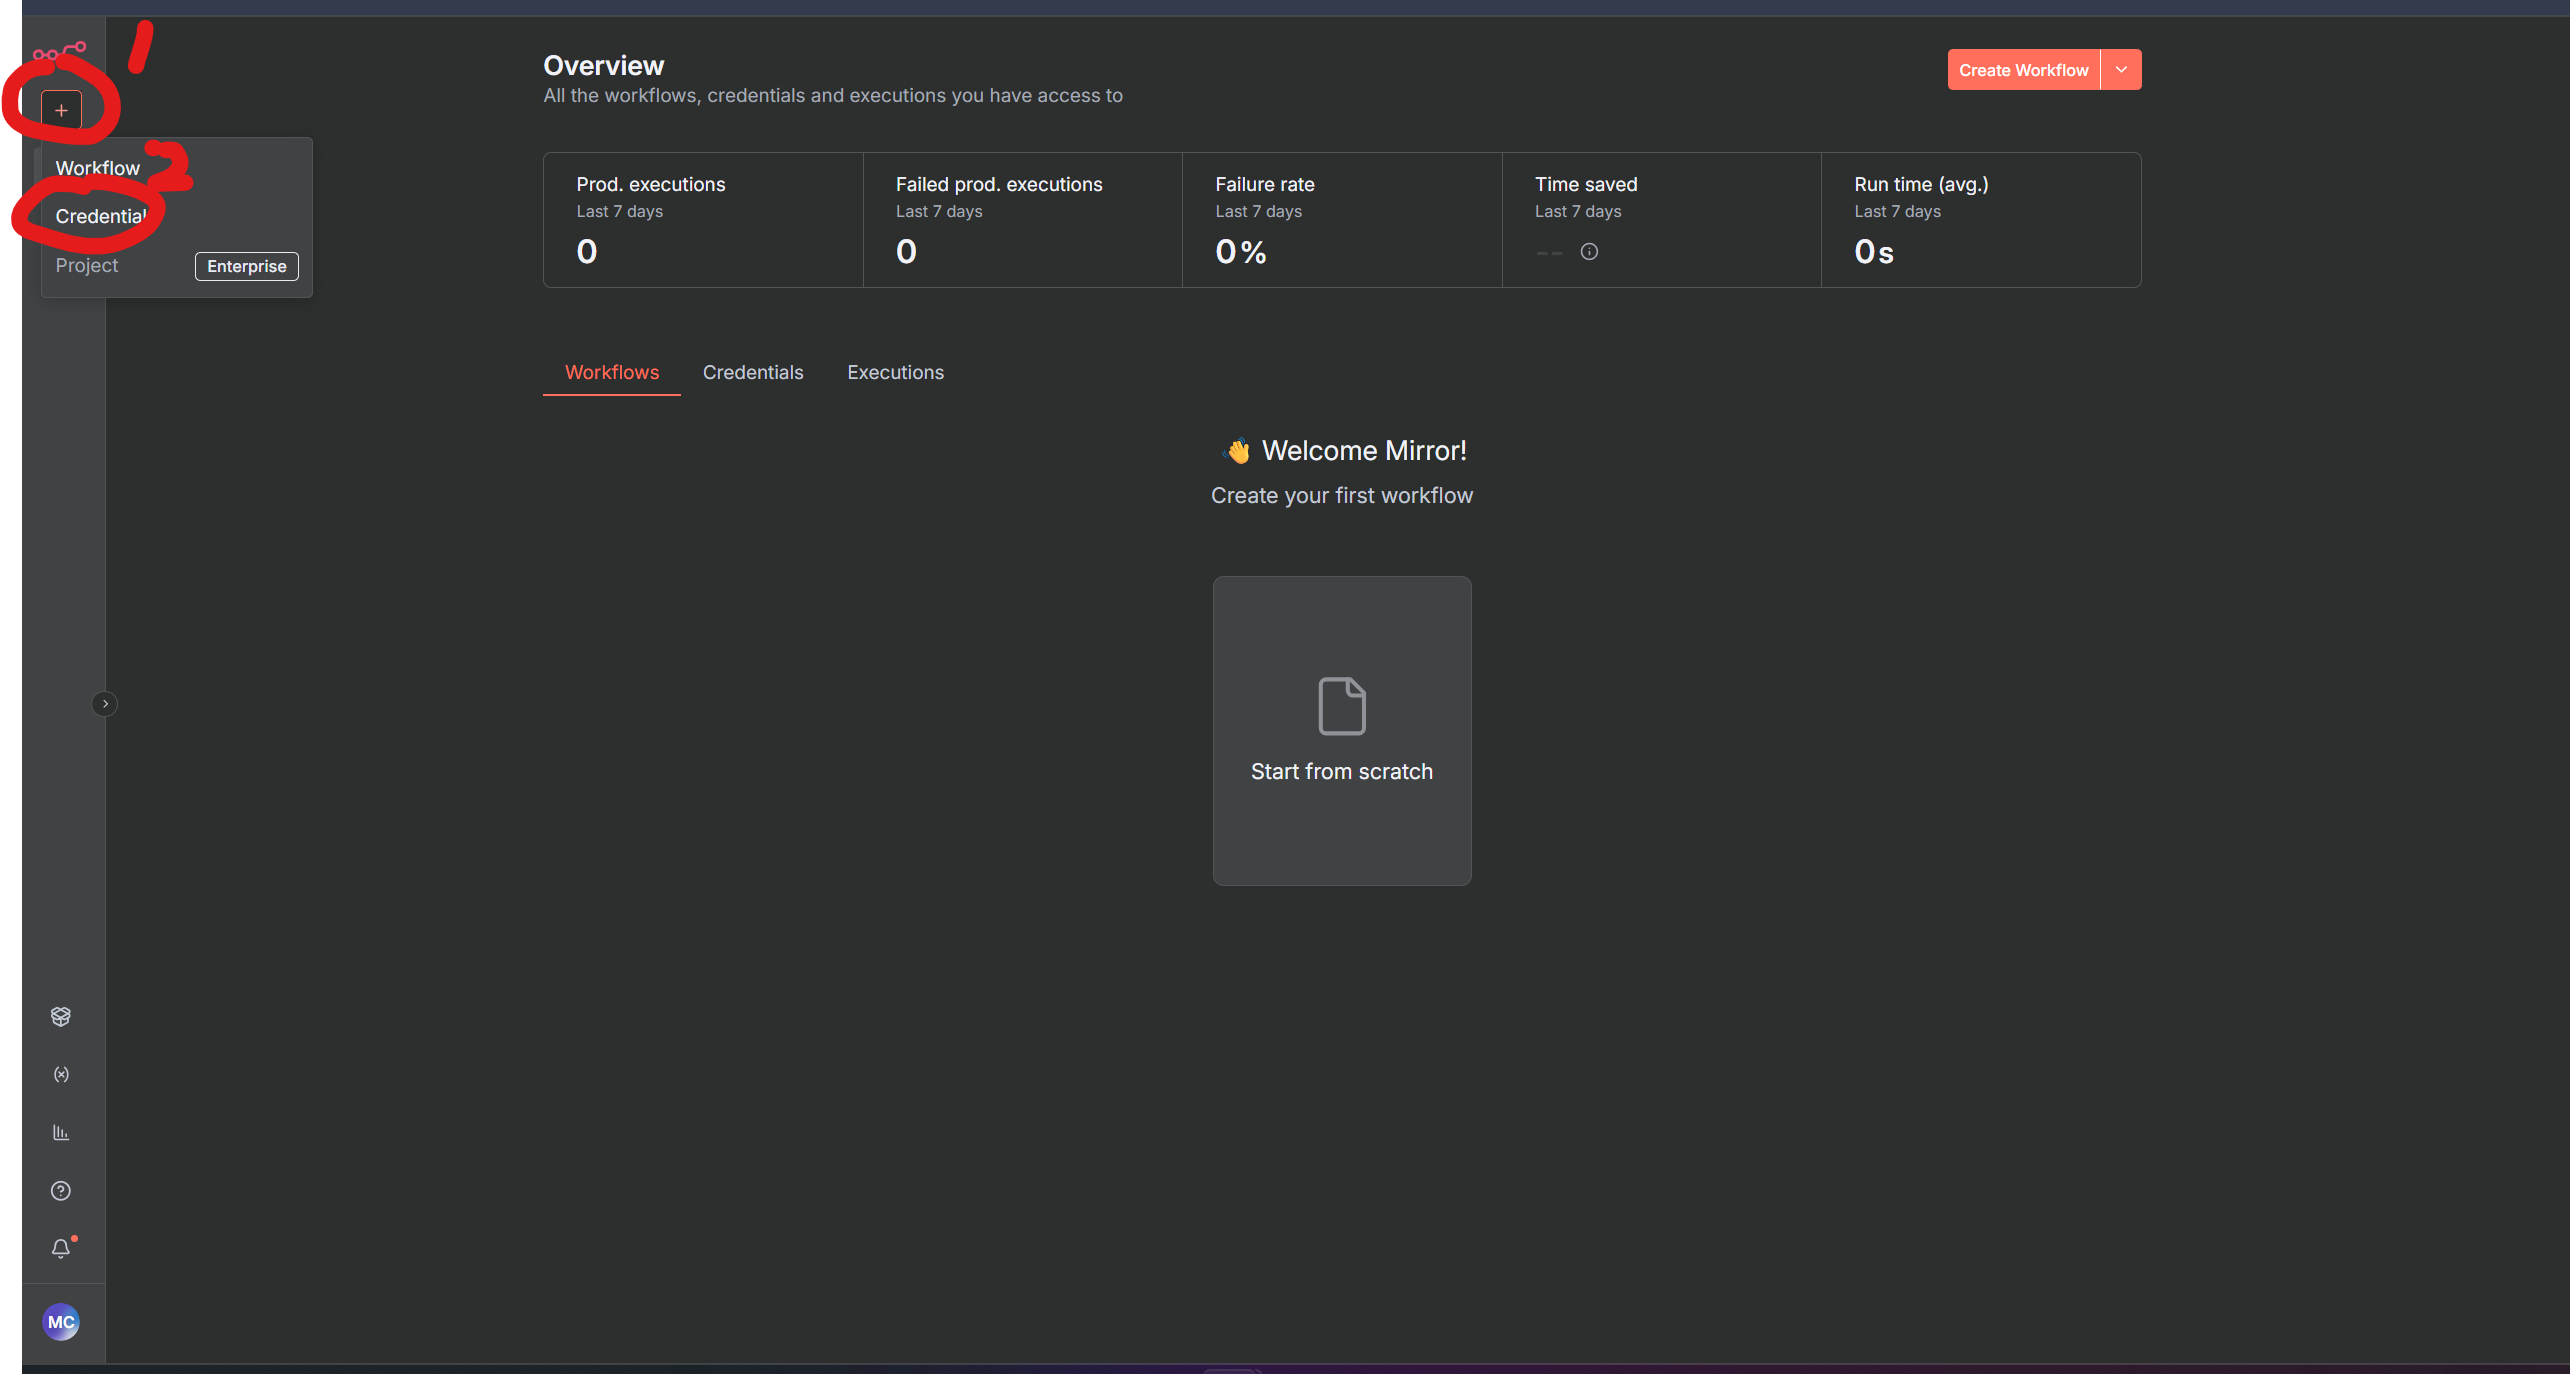Open the Help question mark icon
Viewport: 2570px width, 1374px height.
coord(61,1190)
